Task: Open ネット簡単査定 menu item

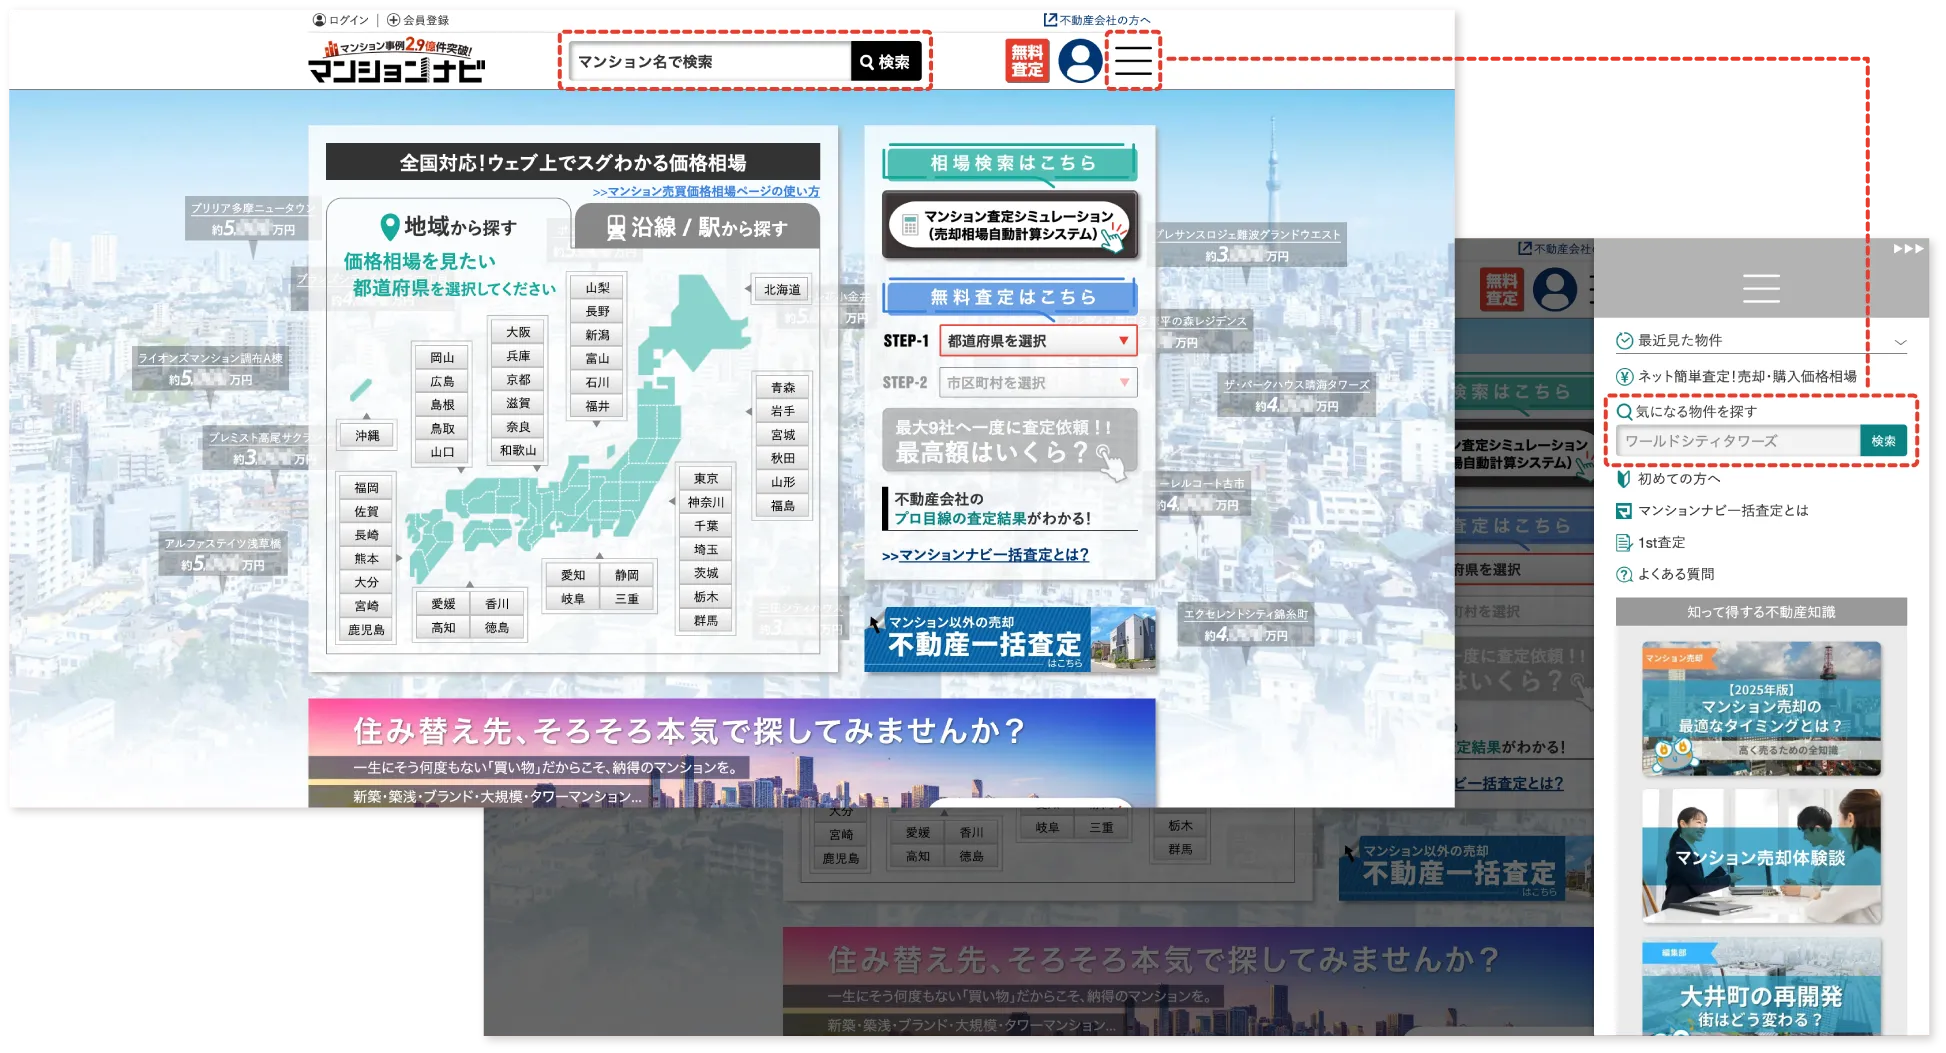Action: [1737, 377]
